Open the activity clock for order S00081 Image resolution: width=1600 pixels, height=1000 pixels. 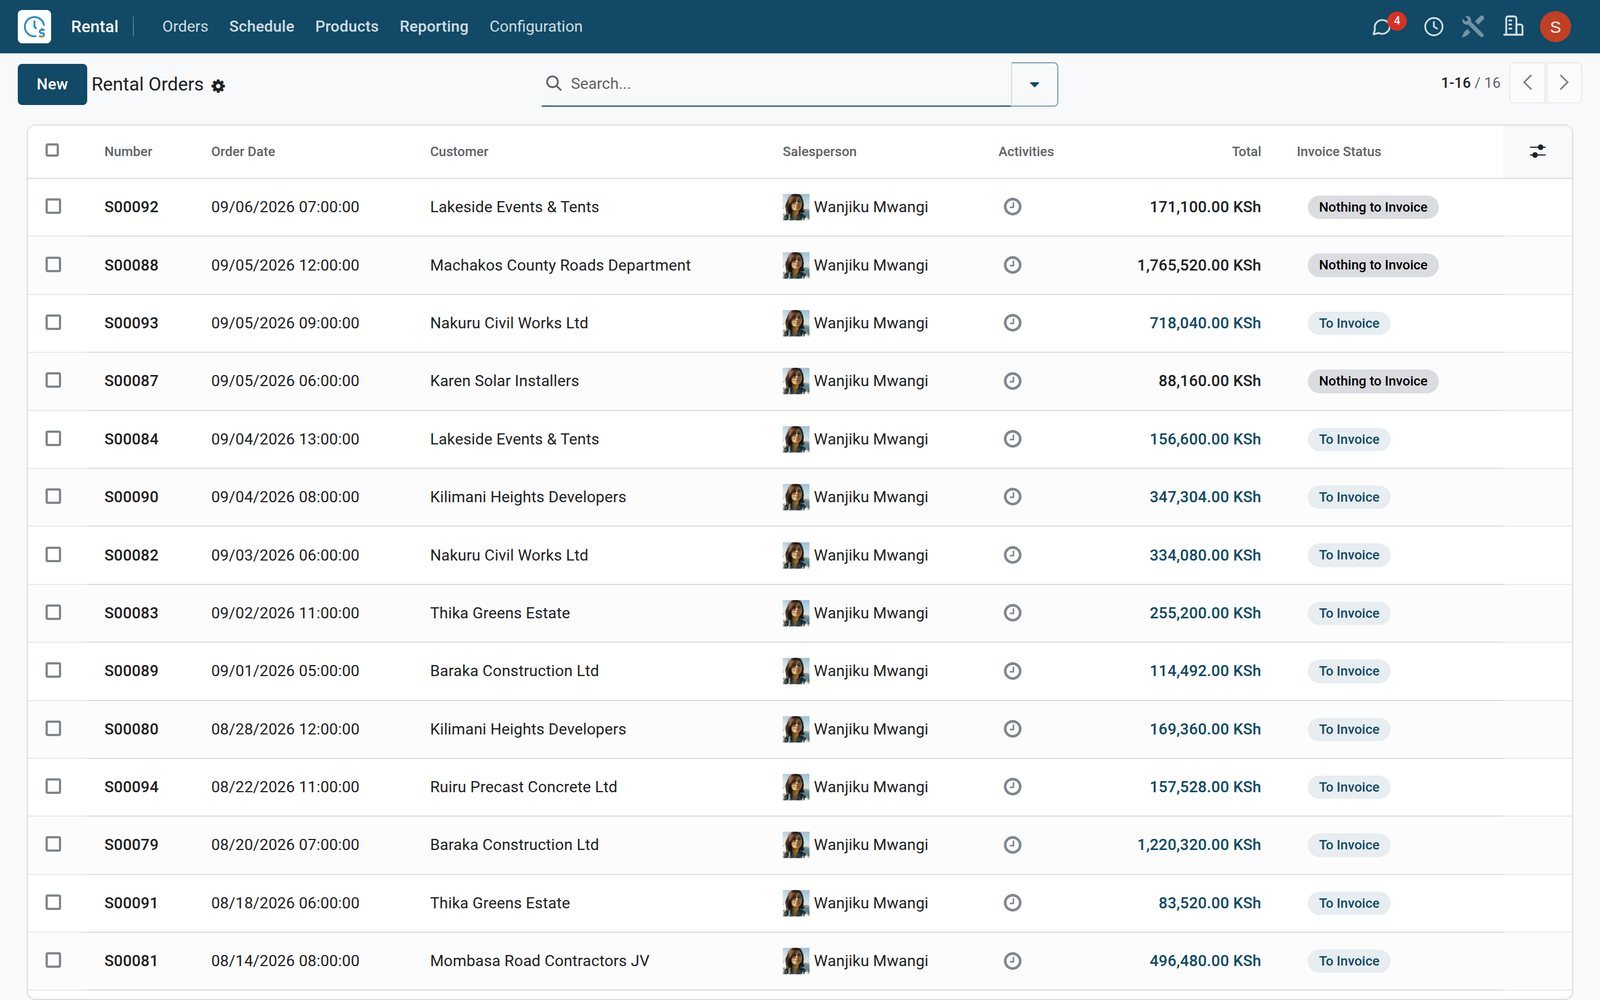1012,961
